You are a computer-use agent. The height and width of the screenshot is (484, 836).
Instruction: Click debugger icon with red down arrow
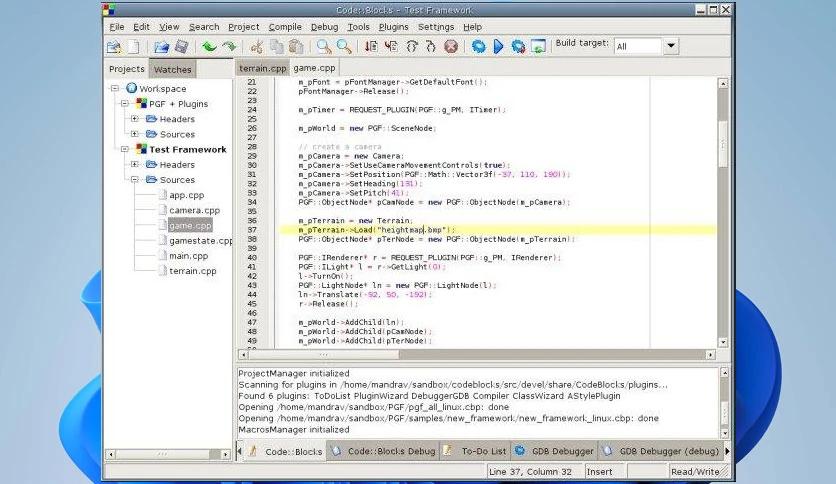[x=371, y=47]
